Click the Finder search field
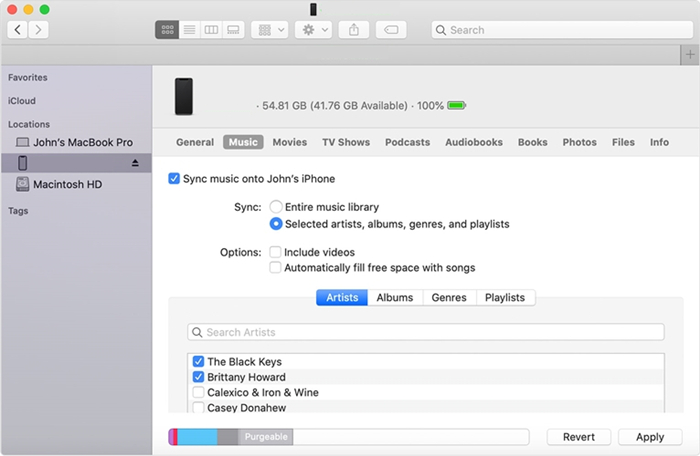 click(x=562, y=30)
